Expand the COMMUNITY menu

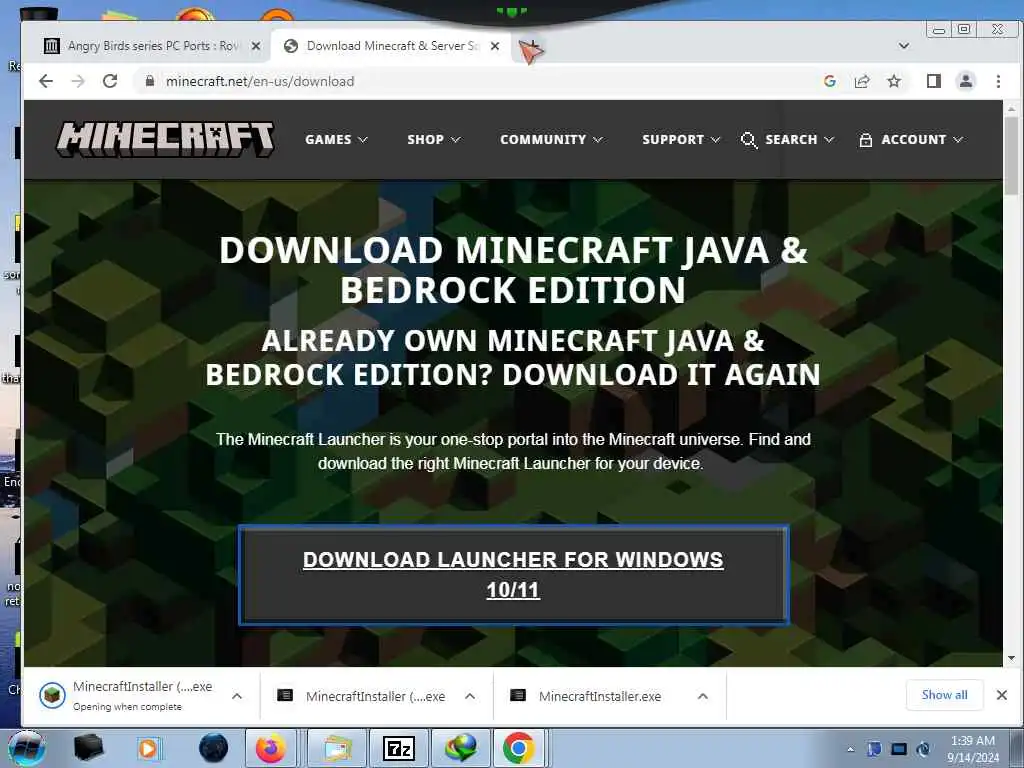point(551,139)
